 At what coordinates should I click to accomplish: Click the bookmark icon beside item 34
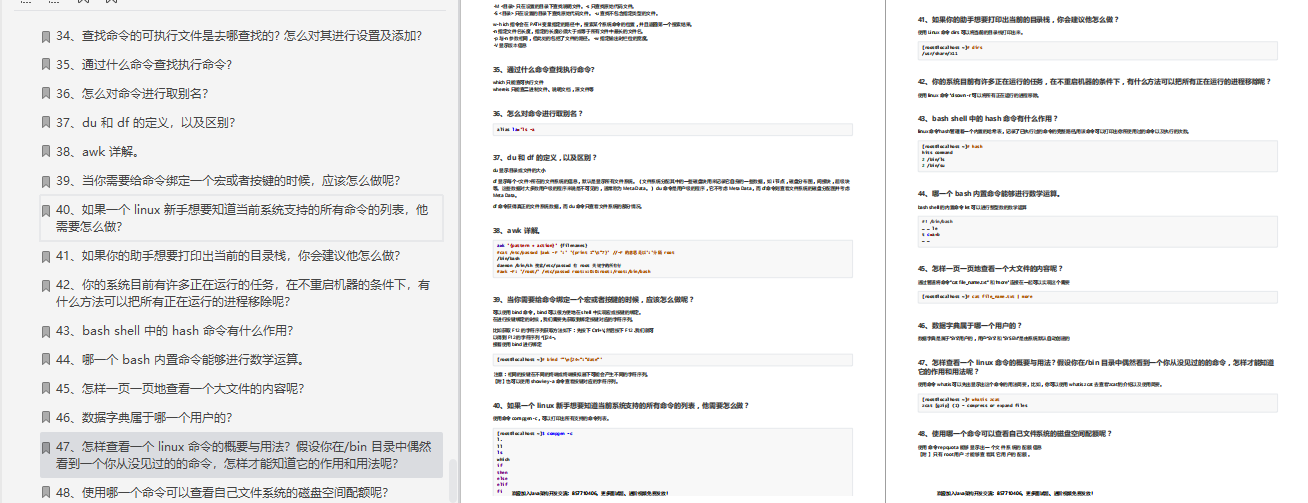point(46,37)
